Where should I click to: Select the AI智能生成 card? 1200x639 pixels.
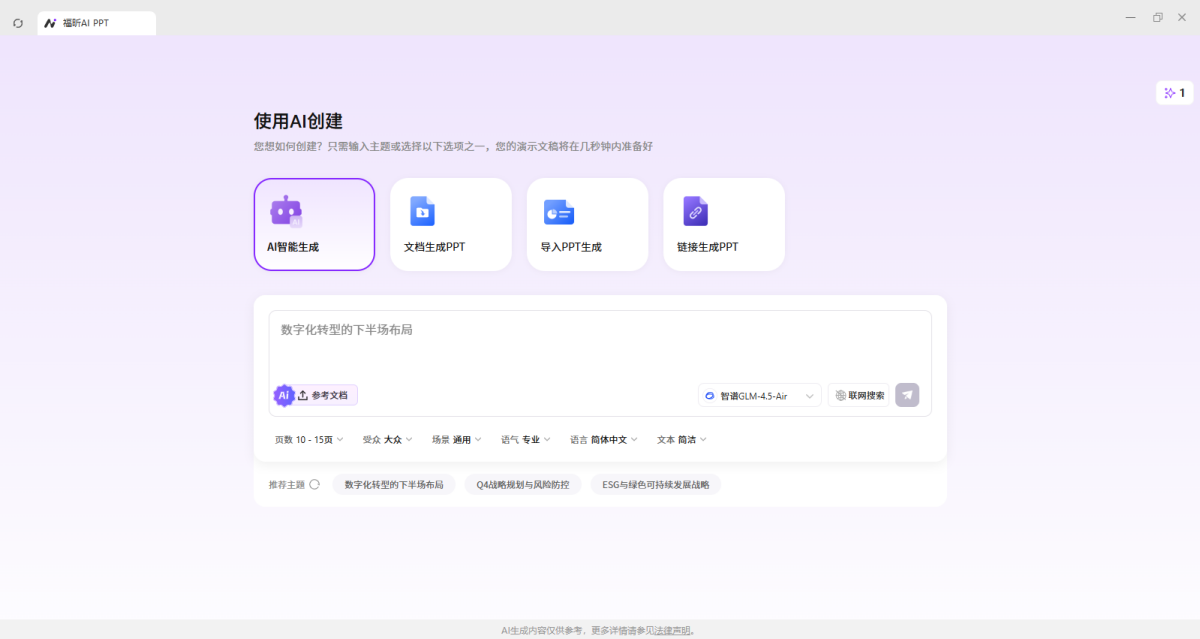pyautogui.click(x=314, y=224)
